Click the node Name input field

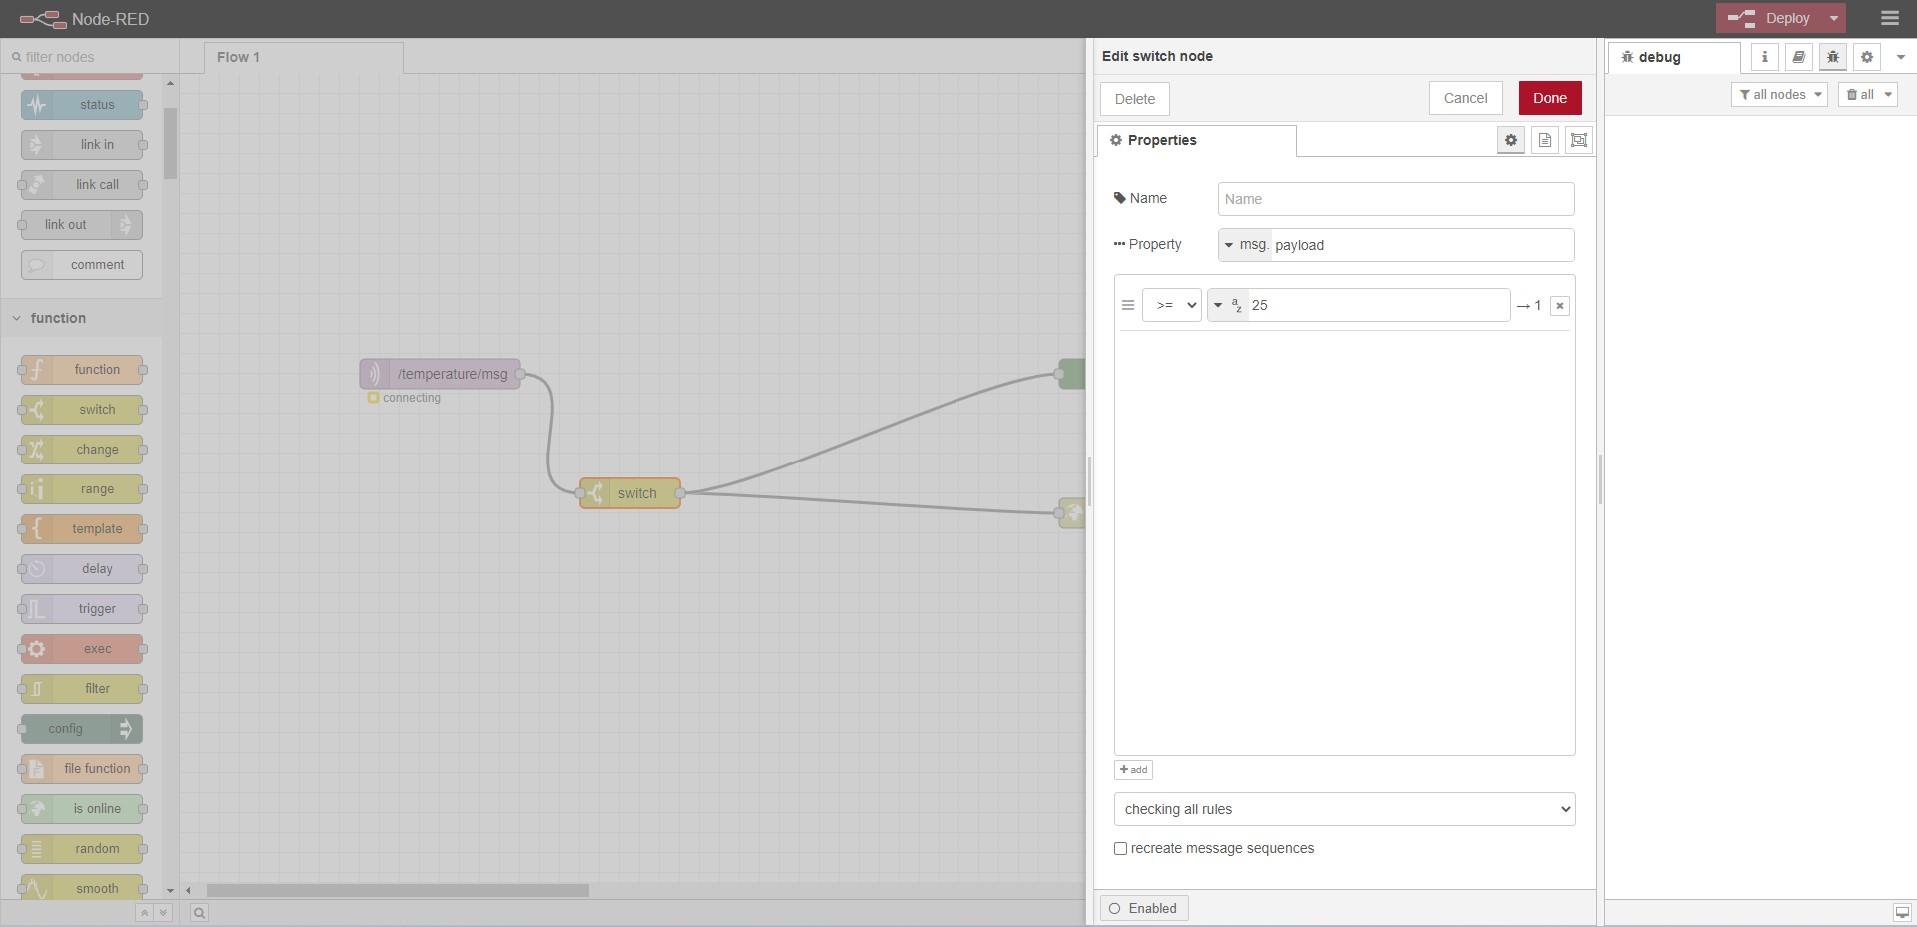pyautogui.click(x=1395, y=199)
